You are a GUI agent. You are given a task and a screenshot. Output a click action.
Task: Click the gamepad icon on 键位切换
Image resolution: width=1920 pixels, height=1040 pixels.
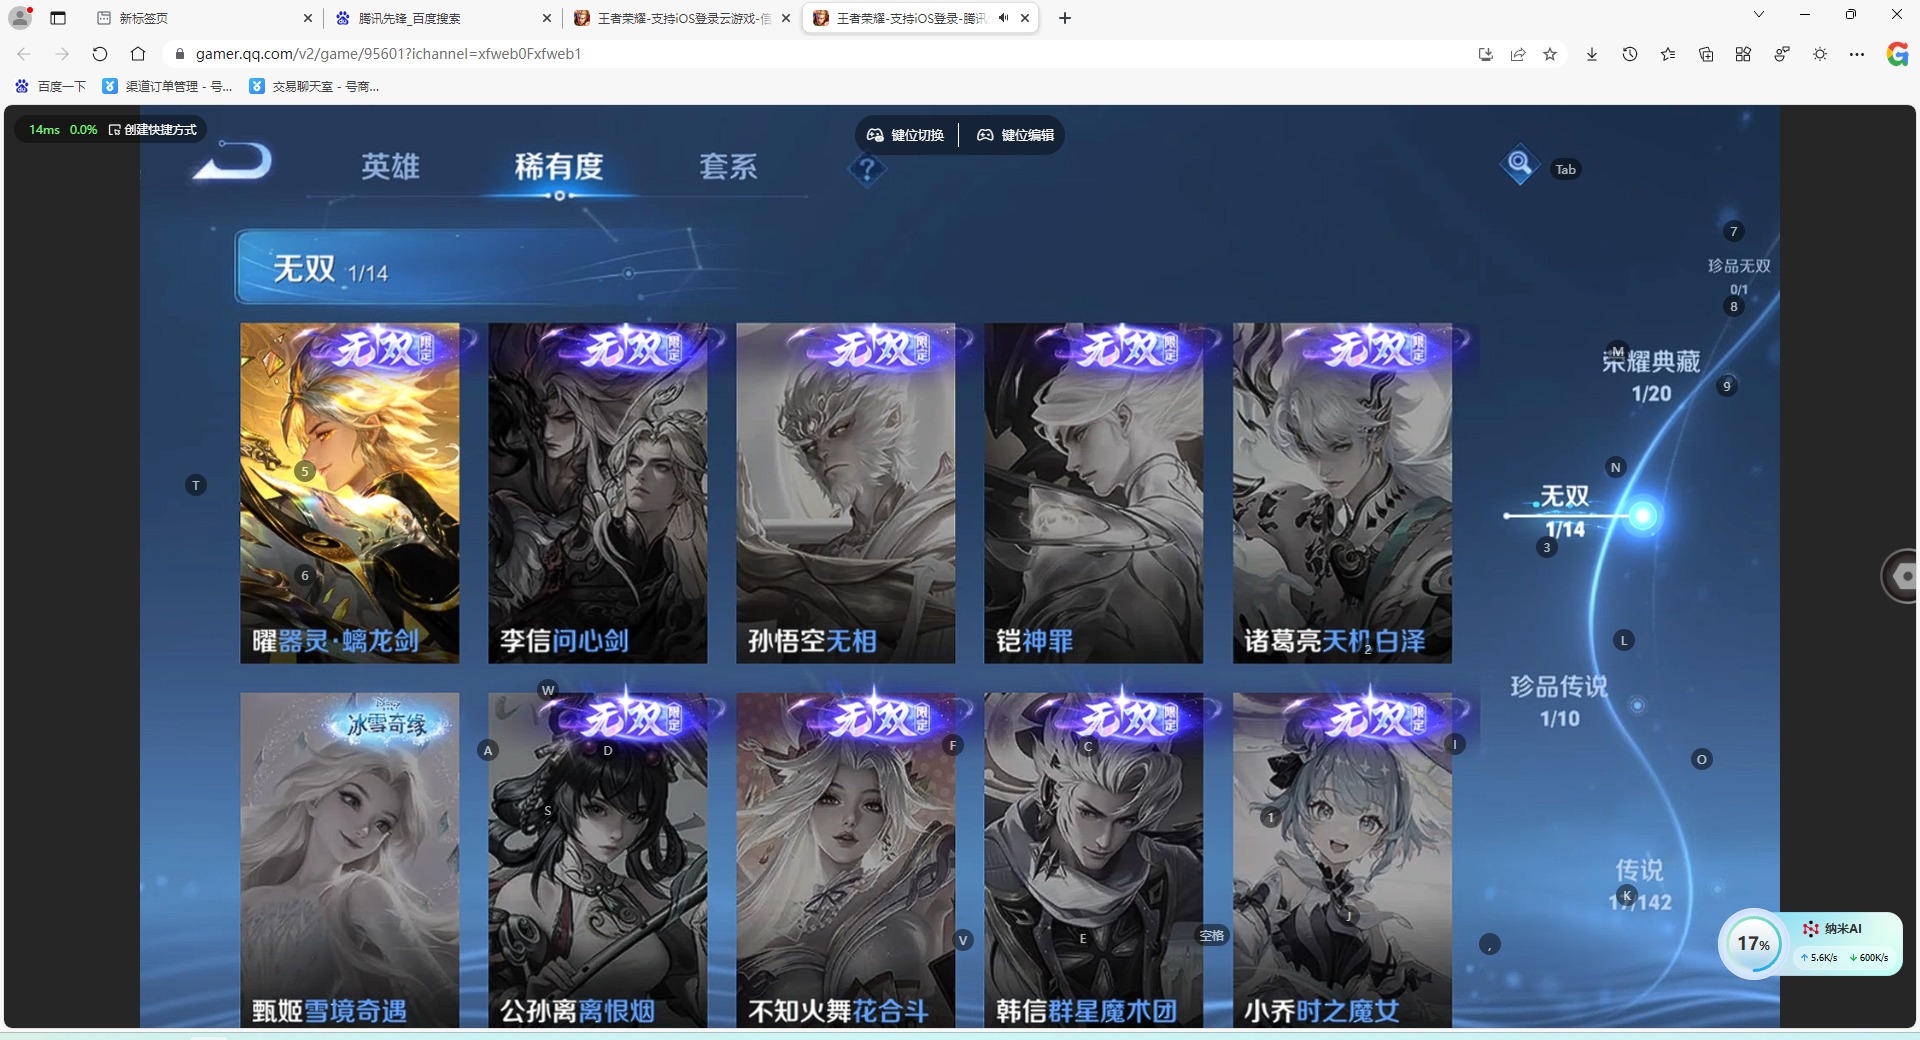click(874, 134)
